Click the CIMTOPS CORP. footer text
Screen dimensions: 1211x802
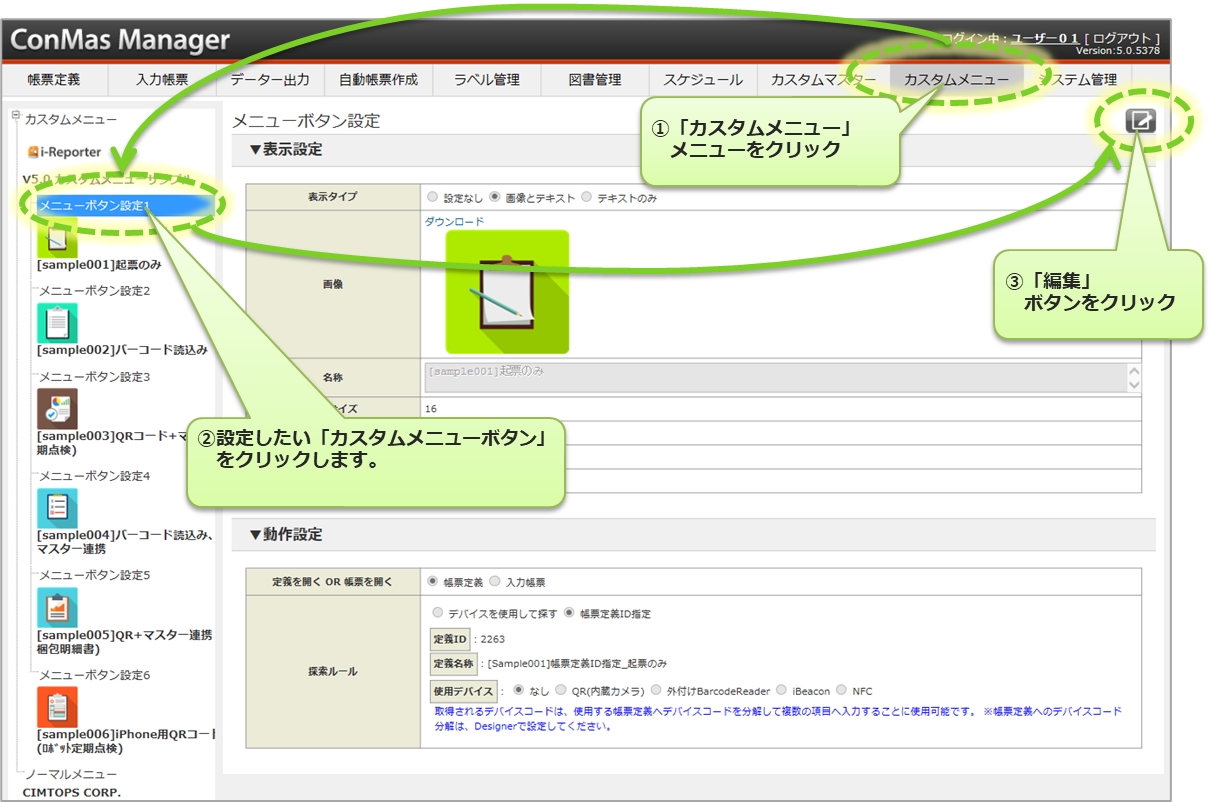[x=71, y=793]
